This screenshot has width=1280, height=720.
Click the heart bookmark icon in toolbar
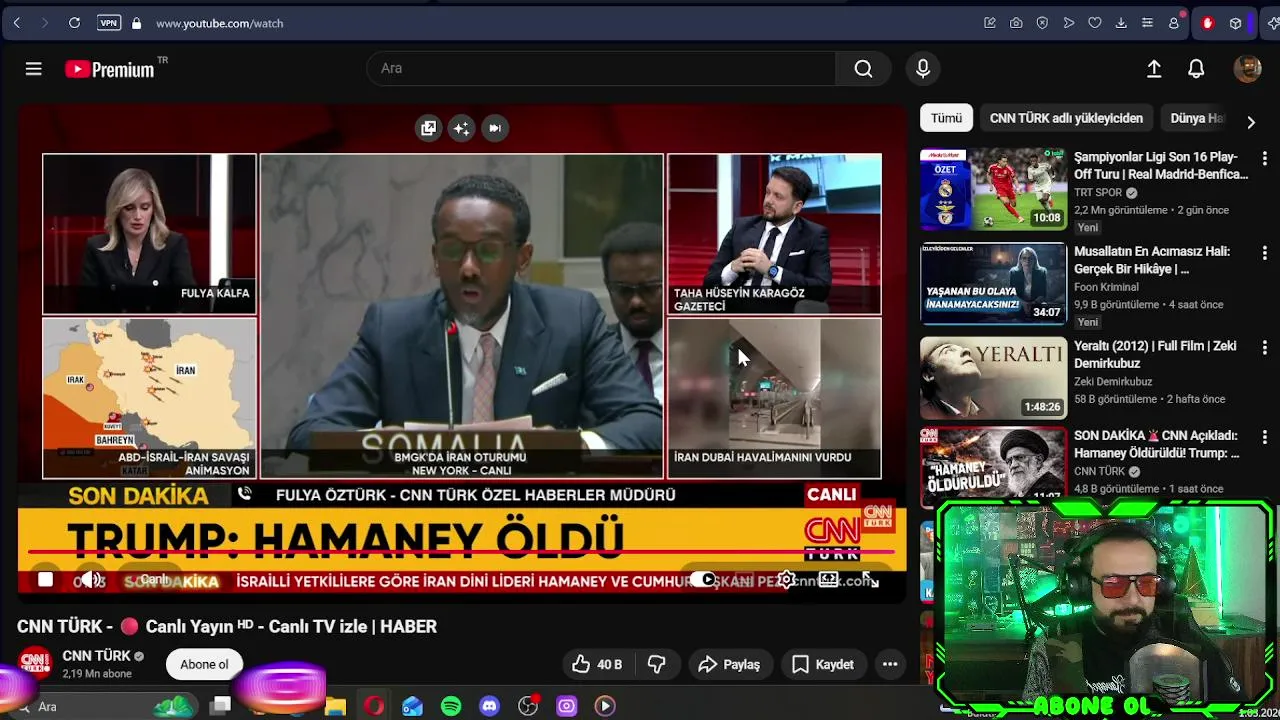pos(1095,23)
